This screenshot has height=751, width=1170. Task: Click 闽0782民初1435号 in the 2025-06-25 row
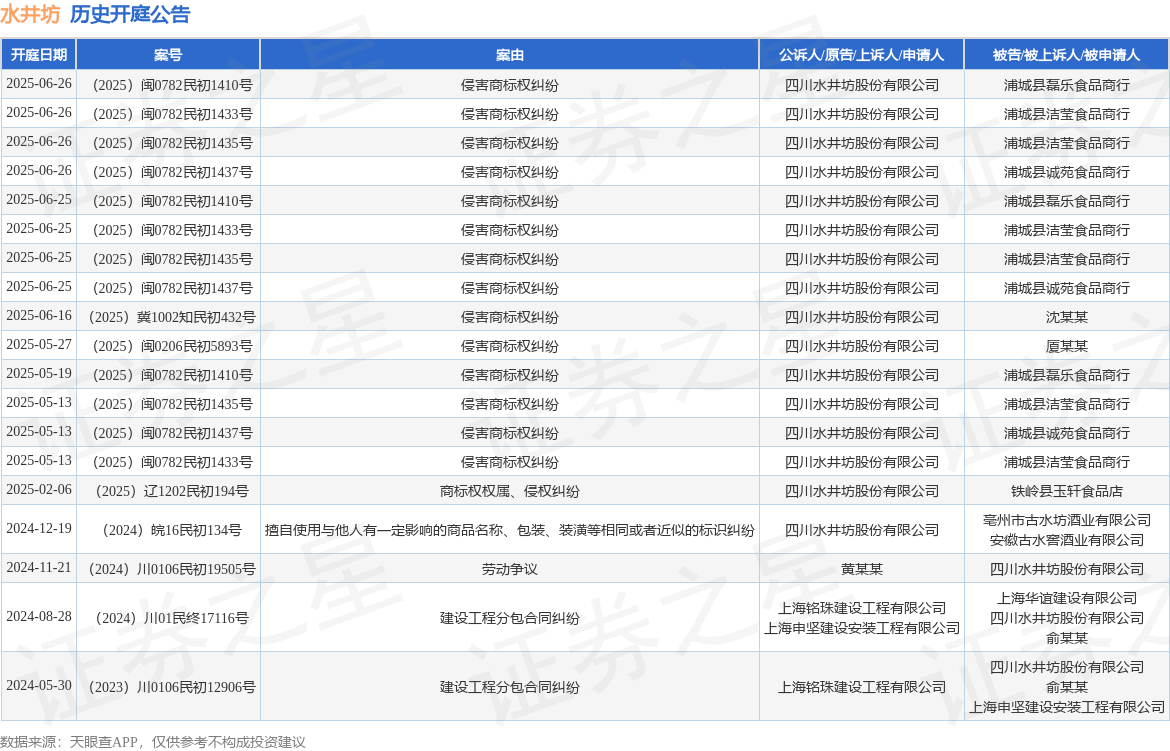point(171,260)
